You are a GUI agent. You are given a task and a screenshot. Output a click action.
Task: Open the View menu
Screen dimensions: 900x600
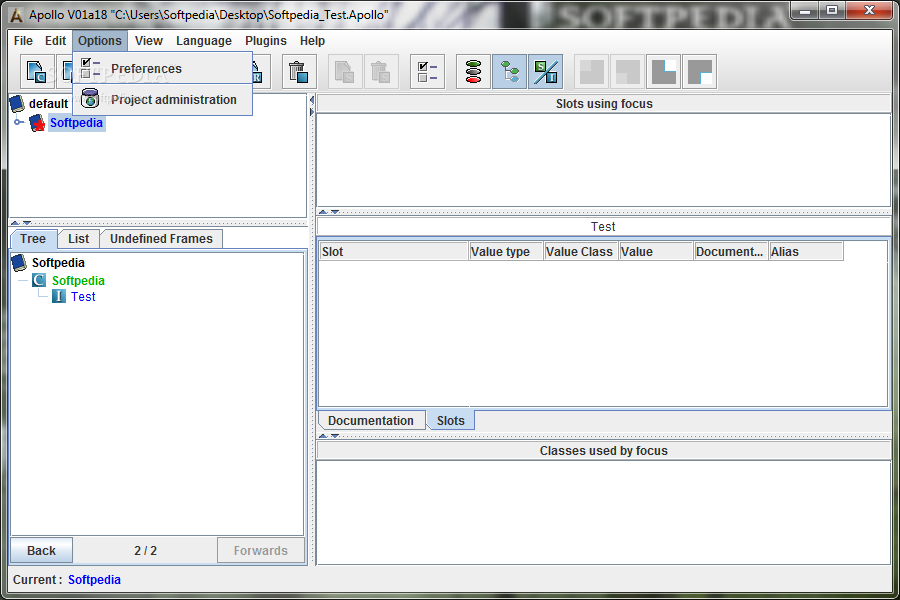[x=149, y=41]
